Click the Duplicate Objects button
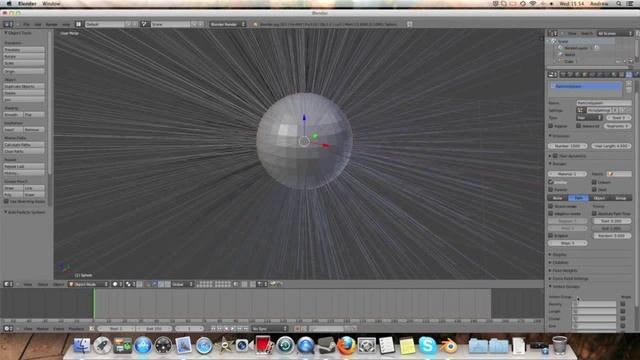 coord(24,86)
